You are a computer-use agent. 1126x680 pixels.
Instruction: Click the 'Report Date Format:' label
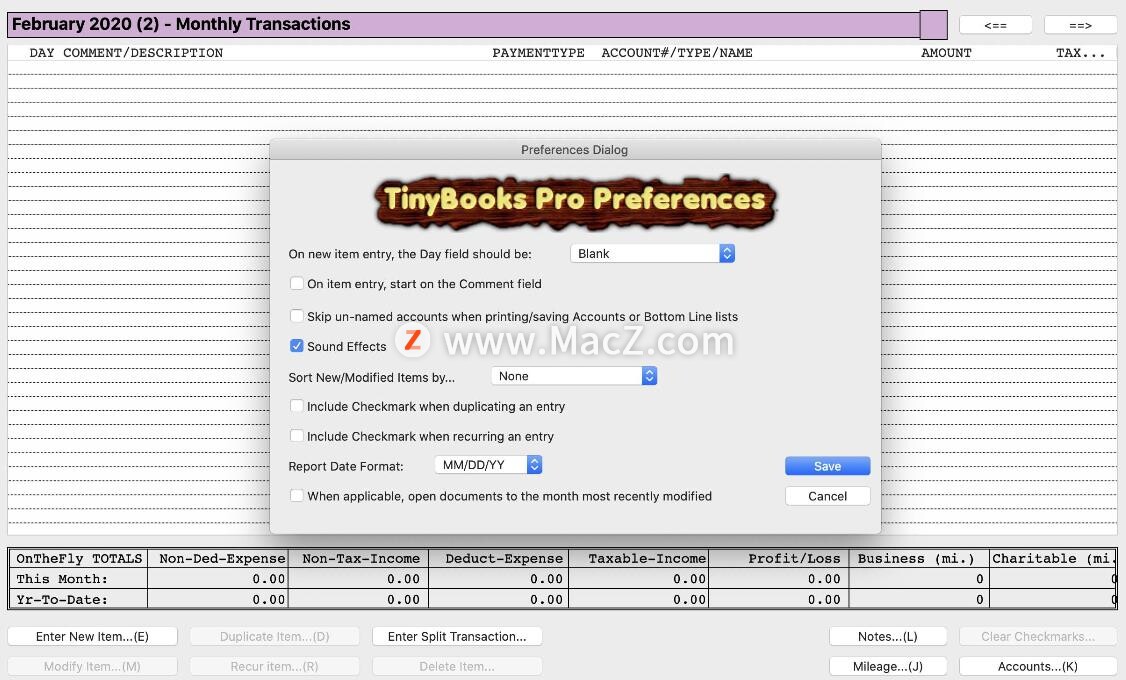[x=346, y=466]
